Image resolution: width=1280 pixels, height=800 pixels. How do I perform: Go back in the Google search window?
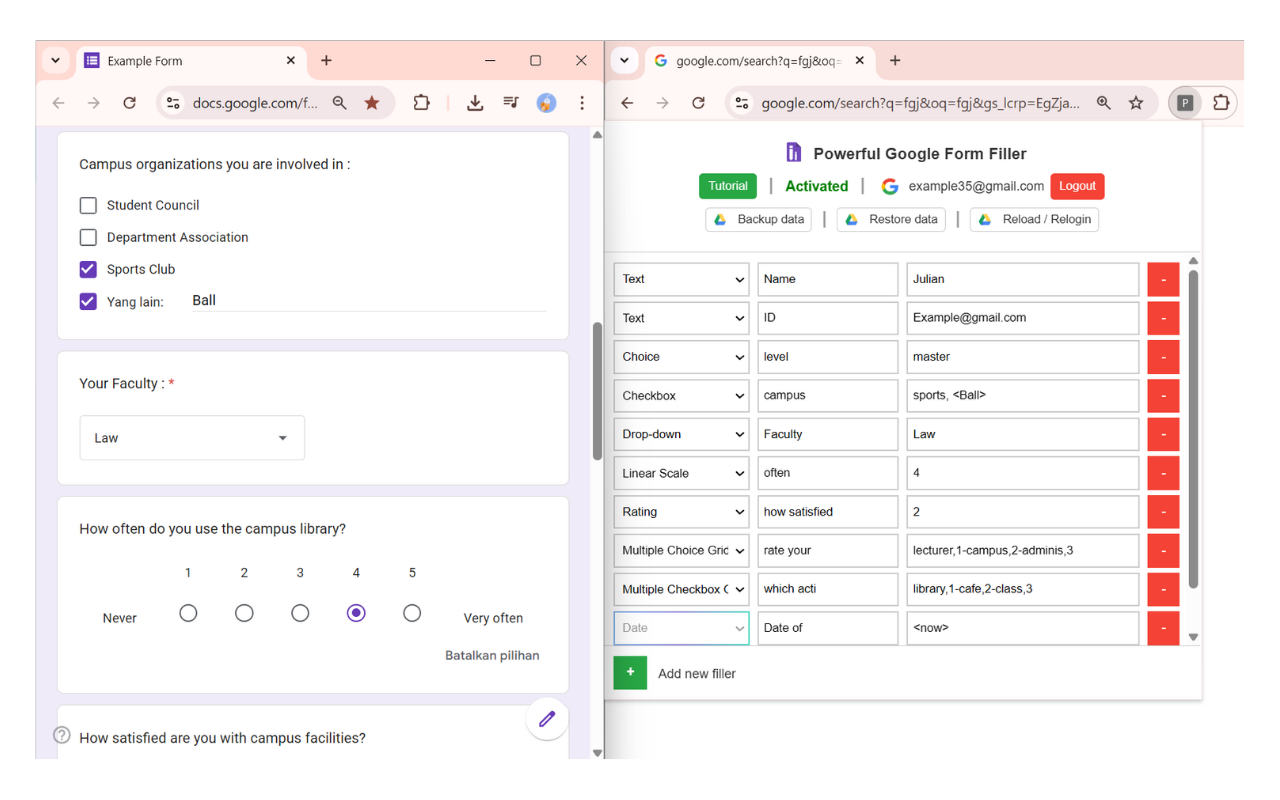click(627, 103)
